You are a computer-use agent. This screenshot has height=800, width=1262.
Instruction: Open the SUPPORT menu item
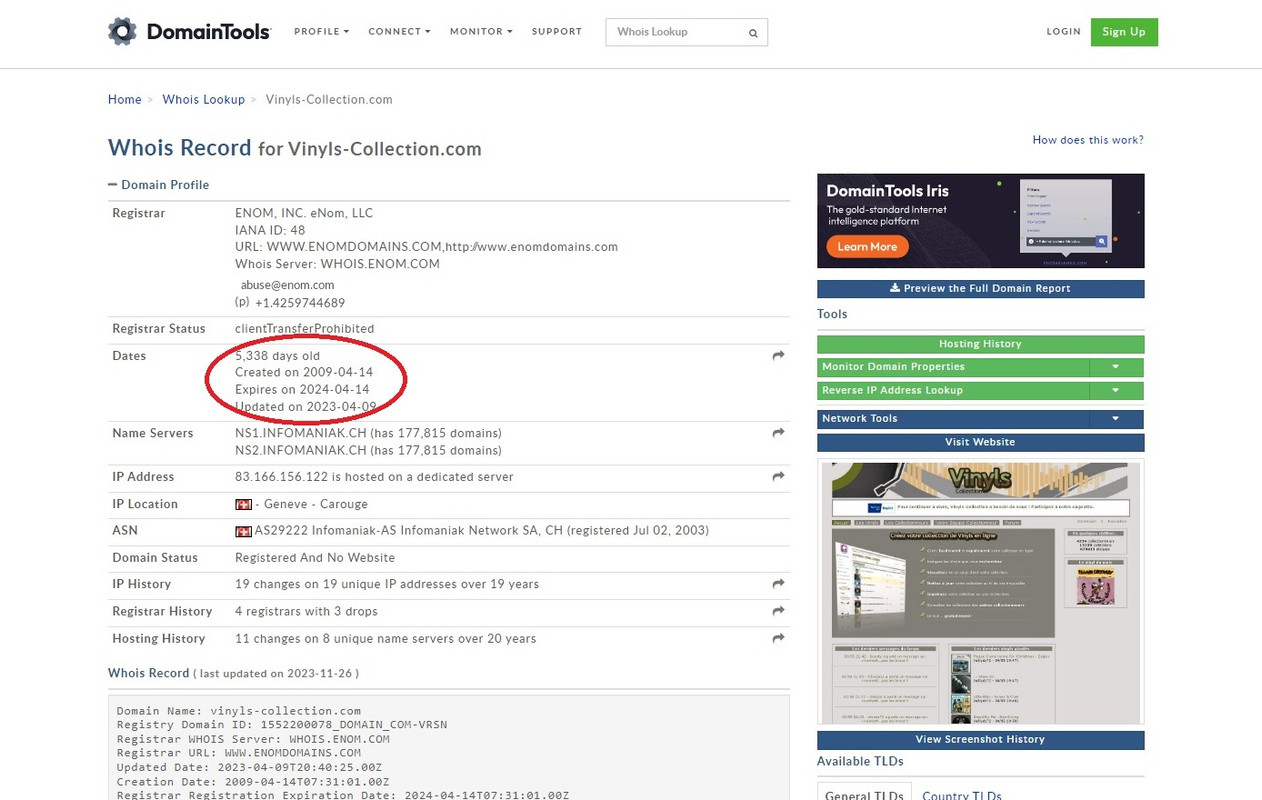tap(557, 32)
